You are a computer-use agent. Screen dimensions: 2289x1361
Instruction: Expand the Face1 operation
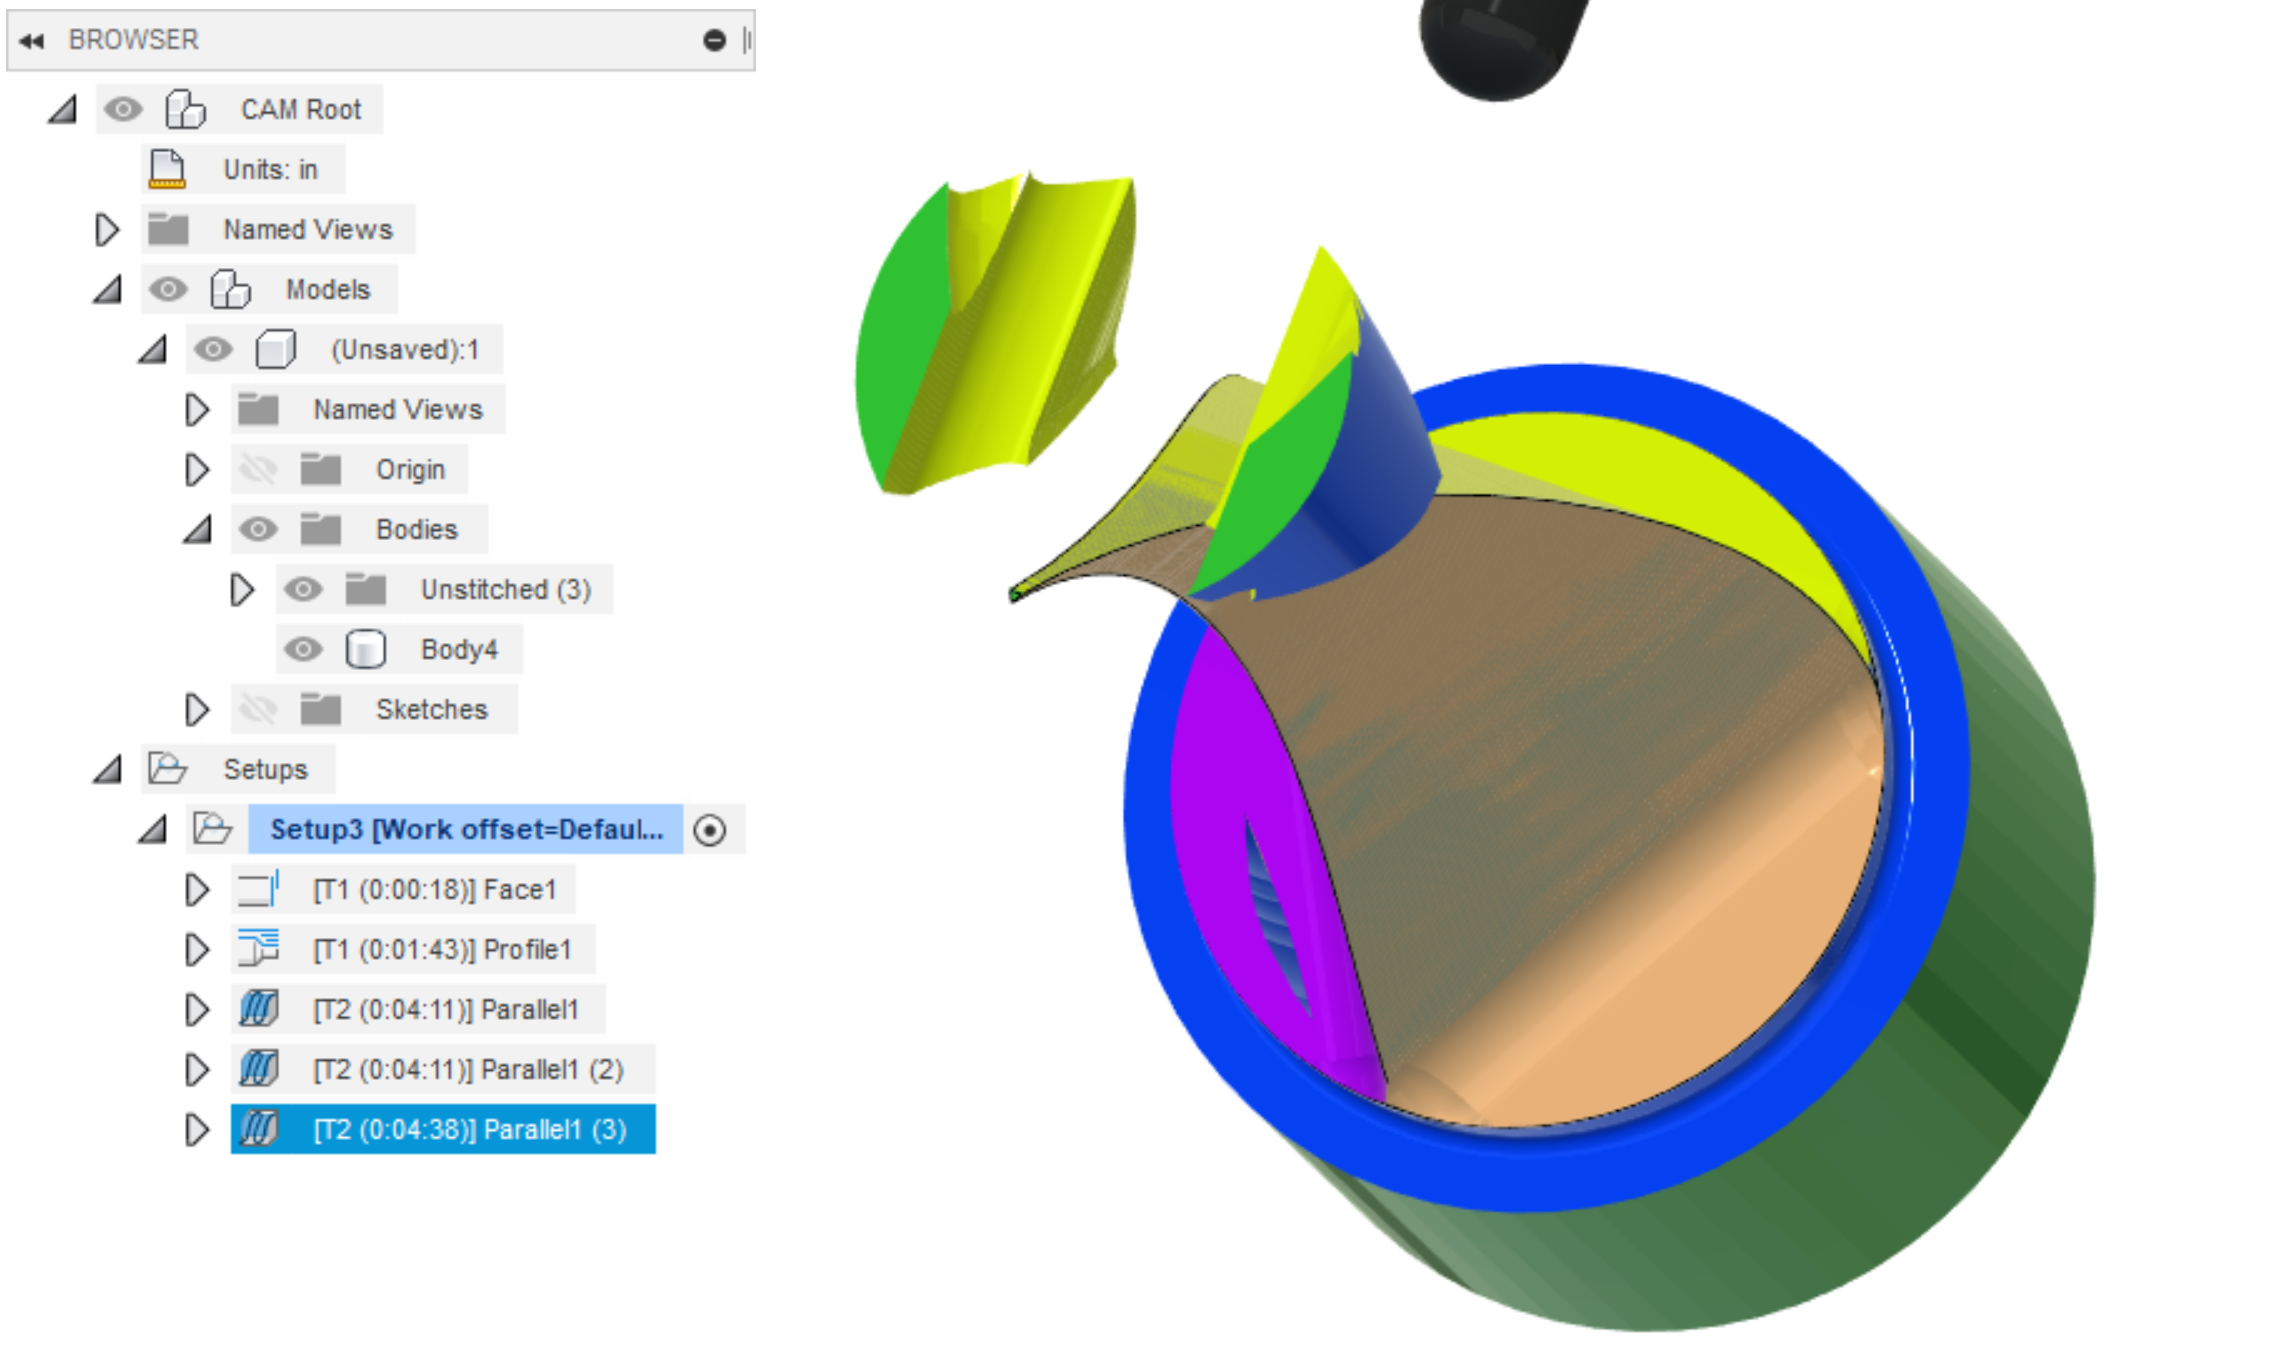196,889
